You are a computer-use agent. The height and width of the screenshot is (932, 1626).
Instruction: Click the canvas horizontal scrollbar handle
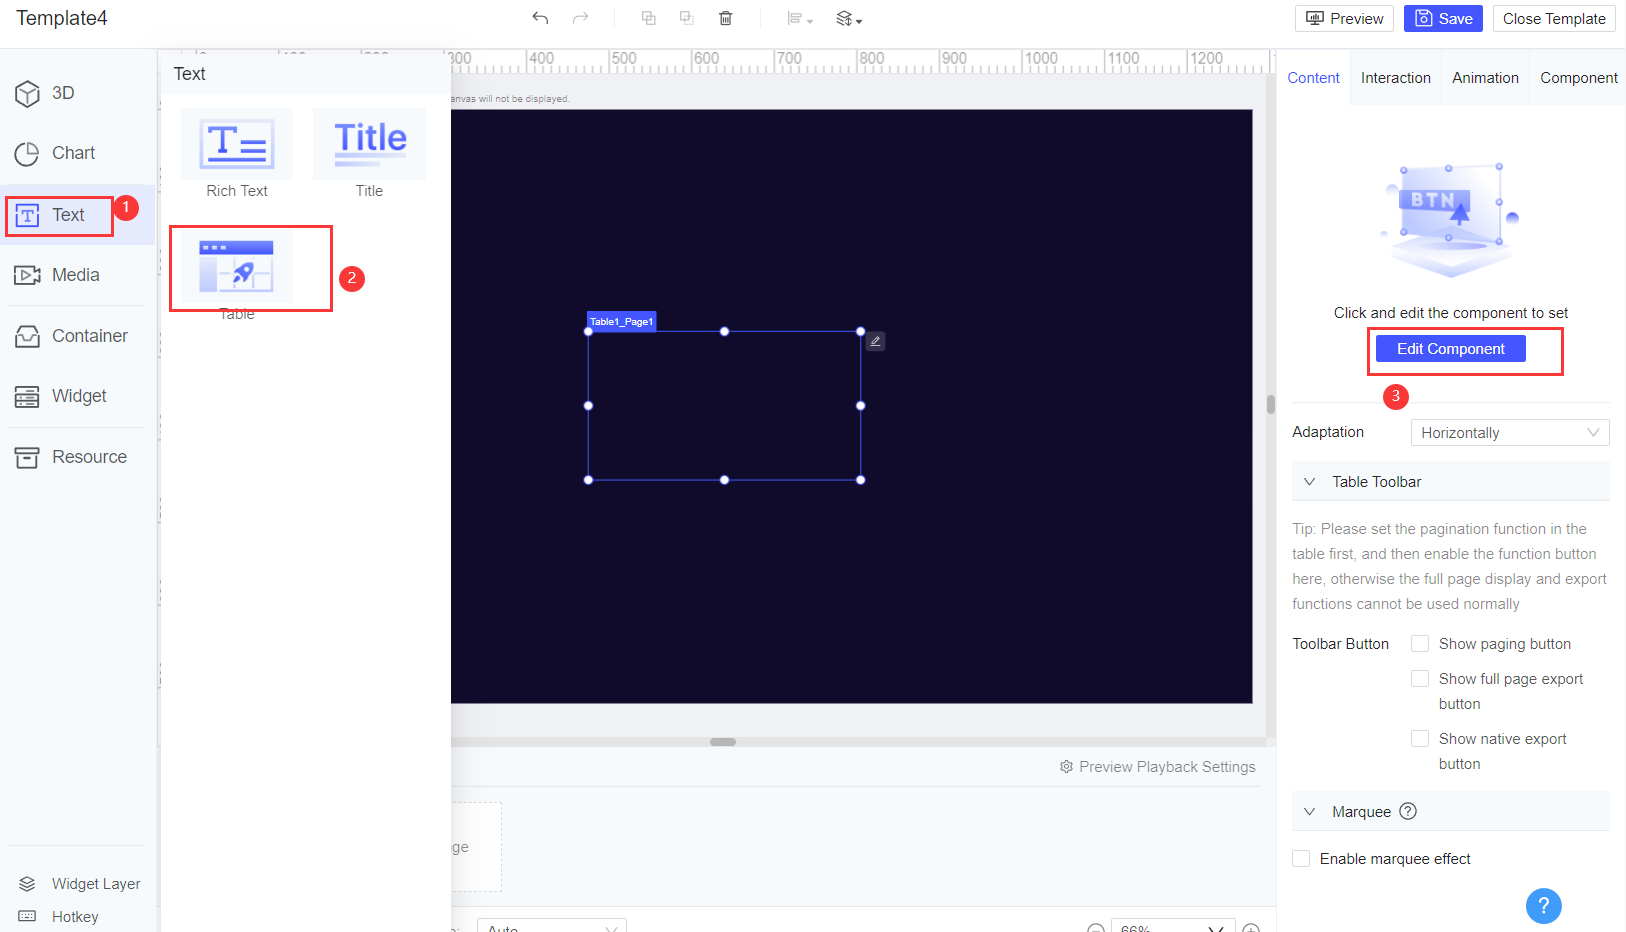pyautogui.click(x=723, y=742)
